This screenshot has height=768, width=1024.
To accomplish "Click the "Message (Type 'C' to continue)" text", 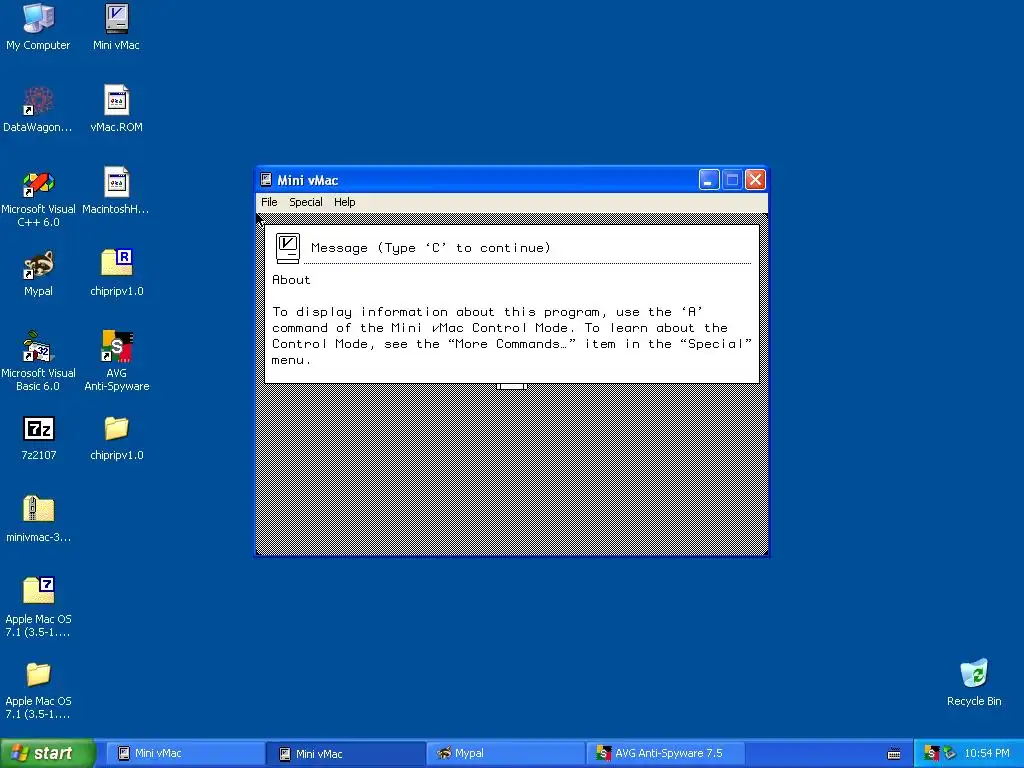I will 431,248.
